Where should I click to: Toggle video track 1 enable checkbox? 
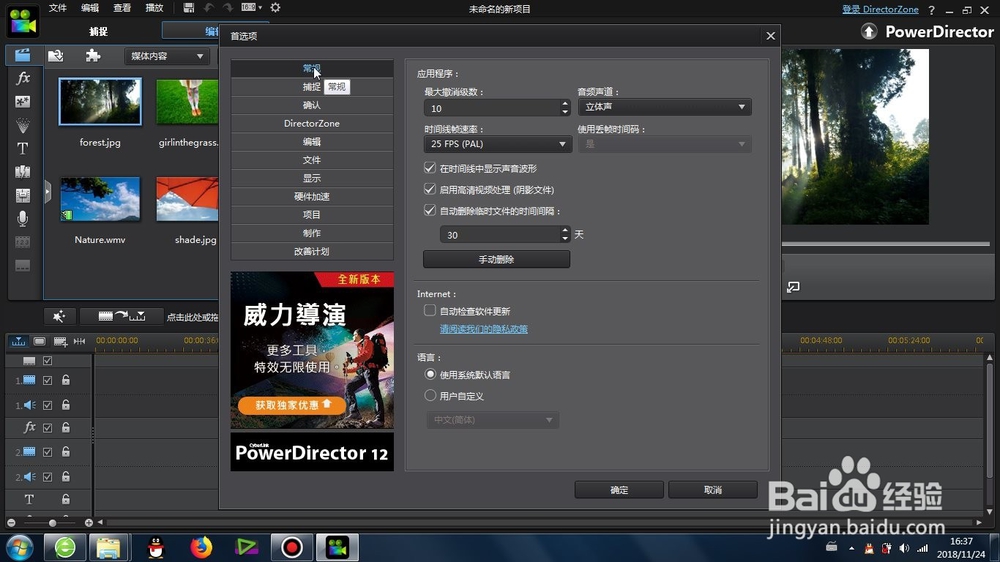click(47, 380)
